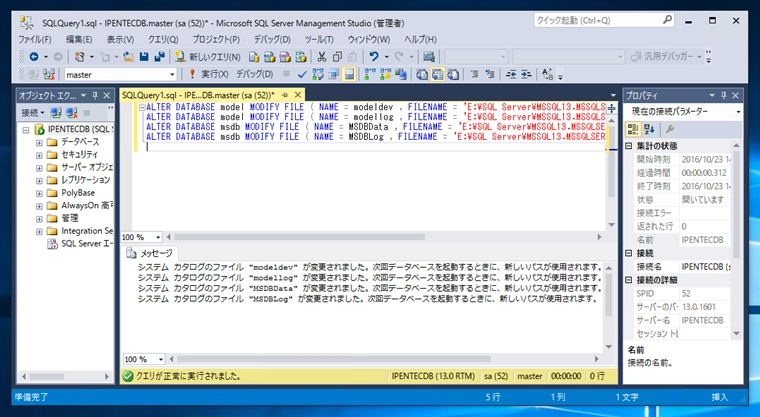Screen dimensions: 760x417
Task: Display the Estimated Execution Plan icon
Action: (318, 74)
